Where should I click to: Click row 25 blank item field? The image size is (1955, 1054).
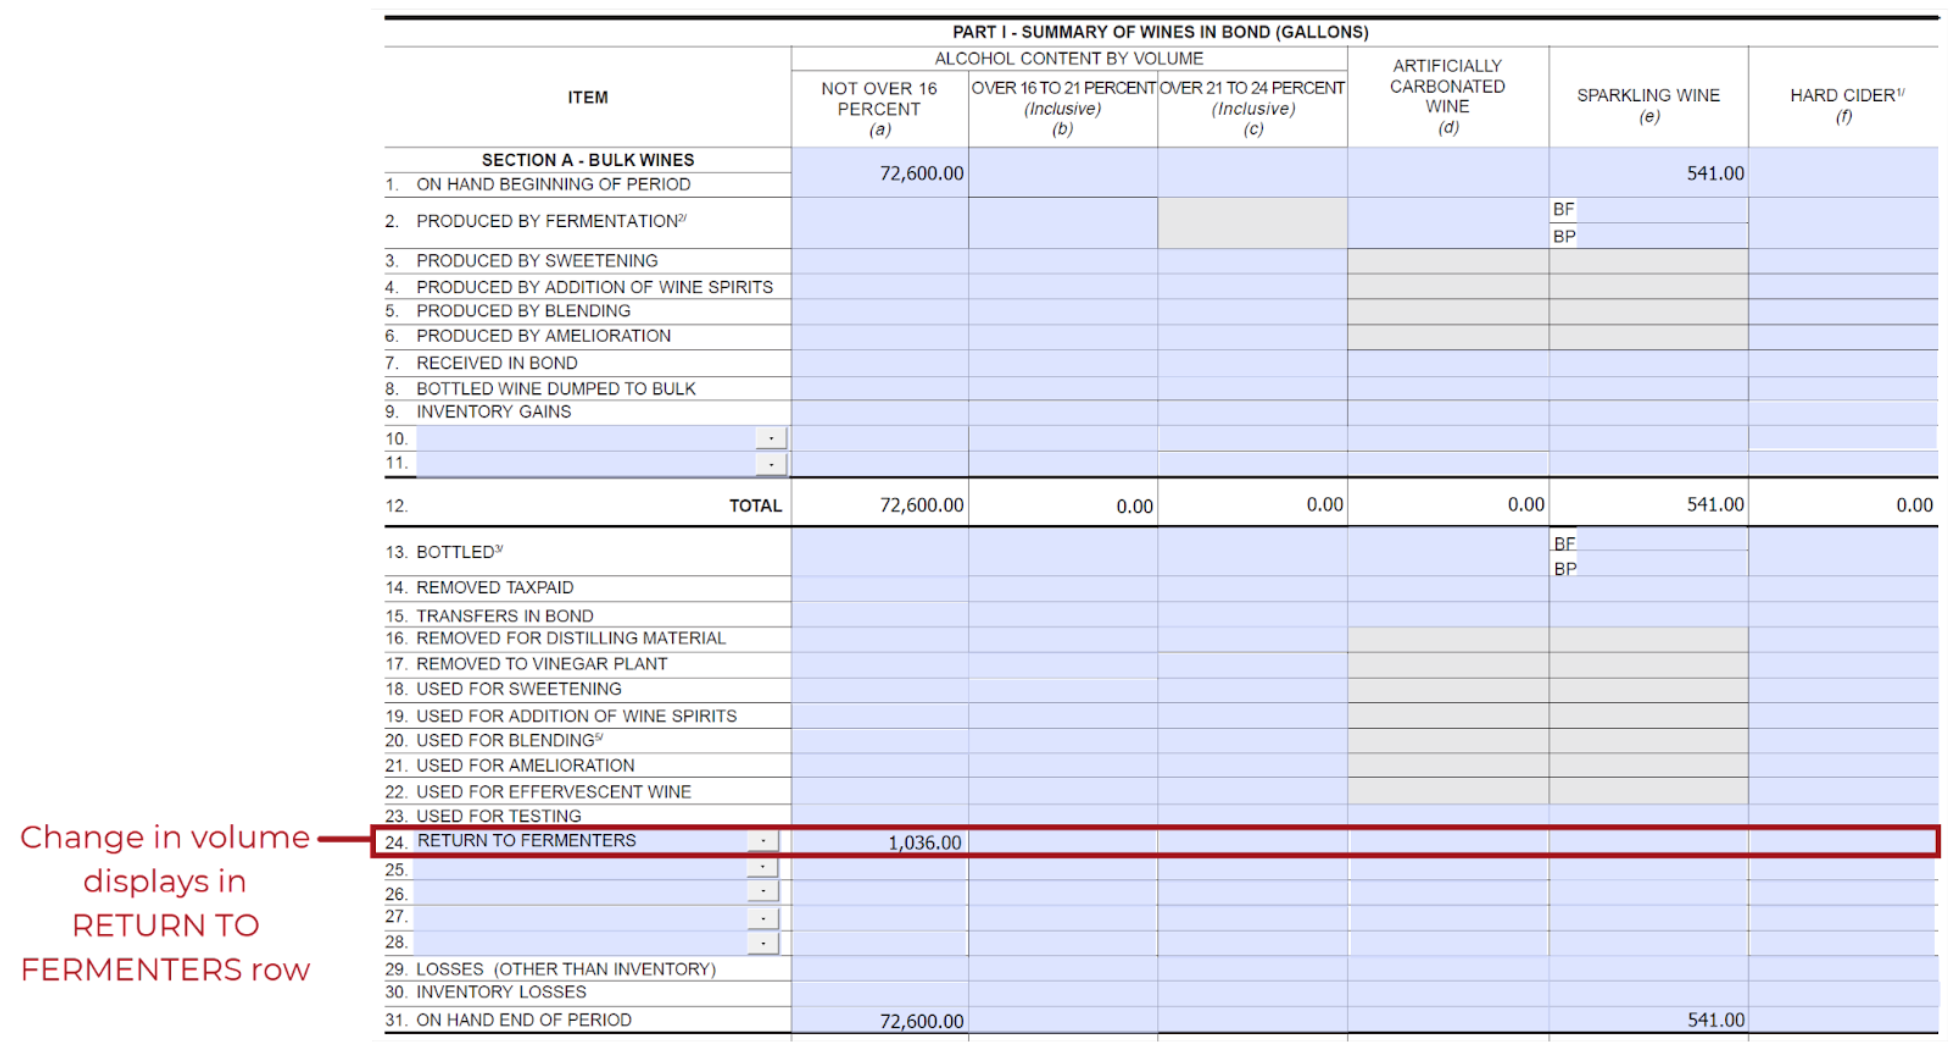tap(581, 868)
